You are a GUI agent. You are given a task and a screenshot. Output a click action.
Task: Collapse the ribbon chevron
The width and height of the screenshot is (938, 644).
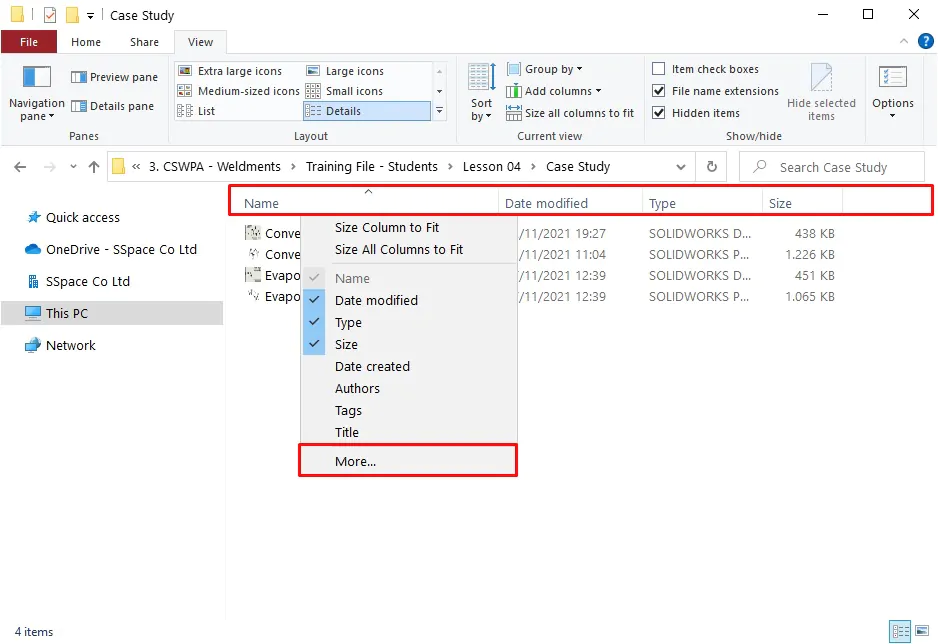pos(903,41)
